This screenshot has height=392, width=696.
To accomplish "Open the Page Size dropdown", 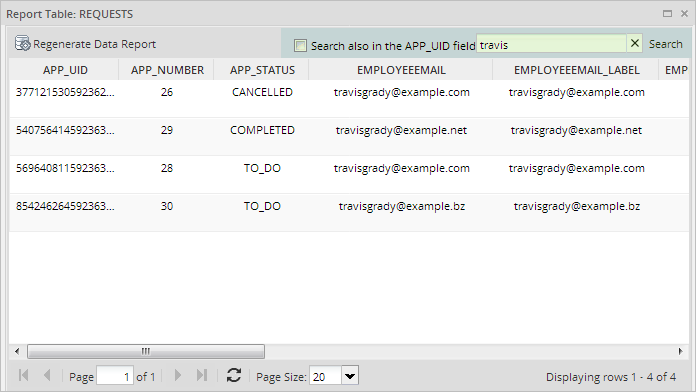I will tap(350, 376).
